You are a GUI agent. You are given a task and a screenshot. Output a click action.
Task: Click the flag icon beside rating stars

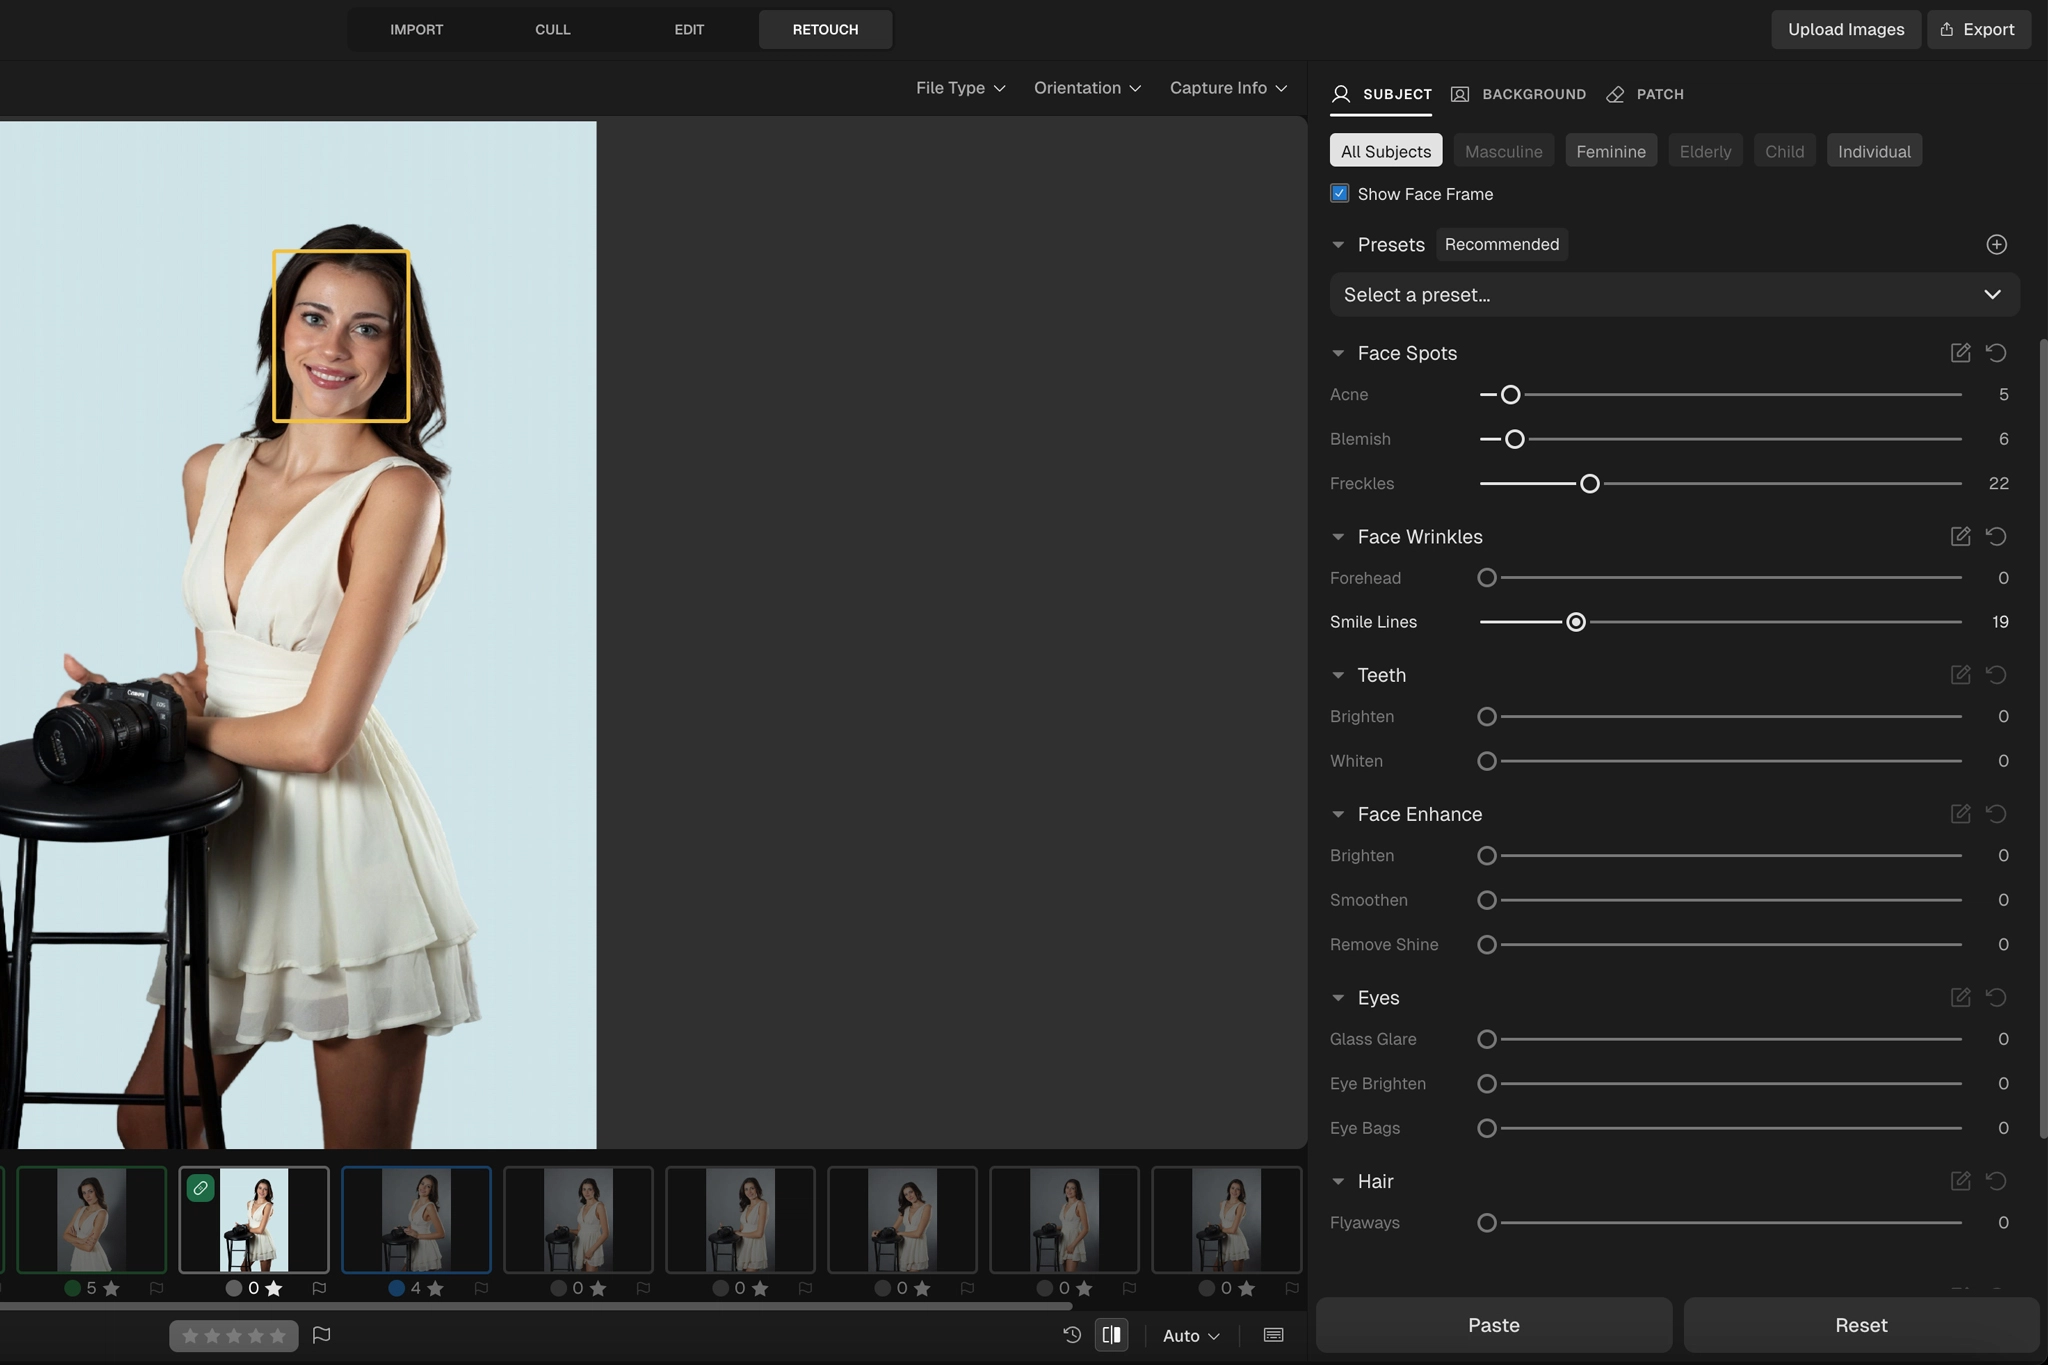tap(321, 1335)
